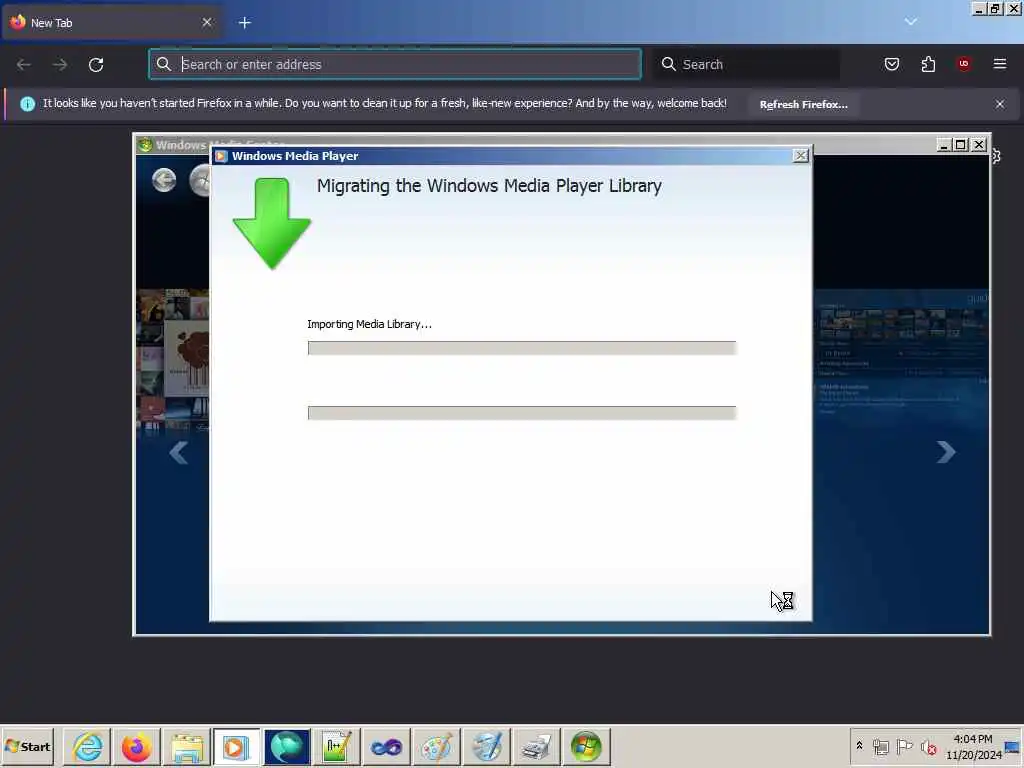The width and height of the screenshot is (1024, 768).
Task: Click the right arrow in Media Center
Action: click(946, 452)
